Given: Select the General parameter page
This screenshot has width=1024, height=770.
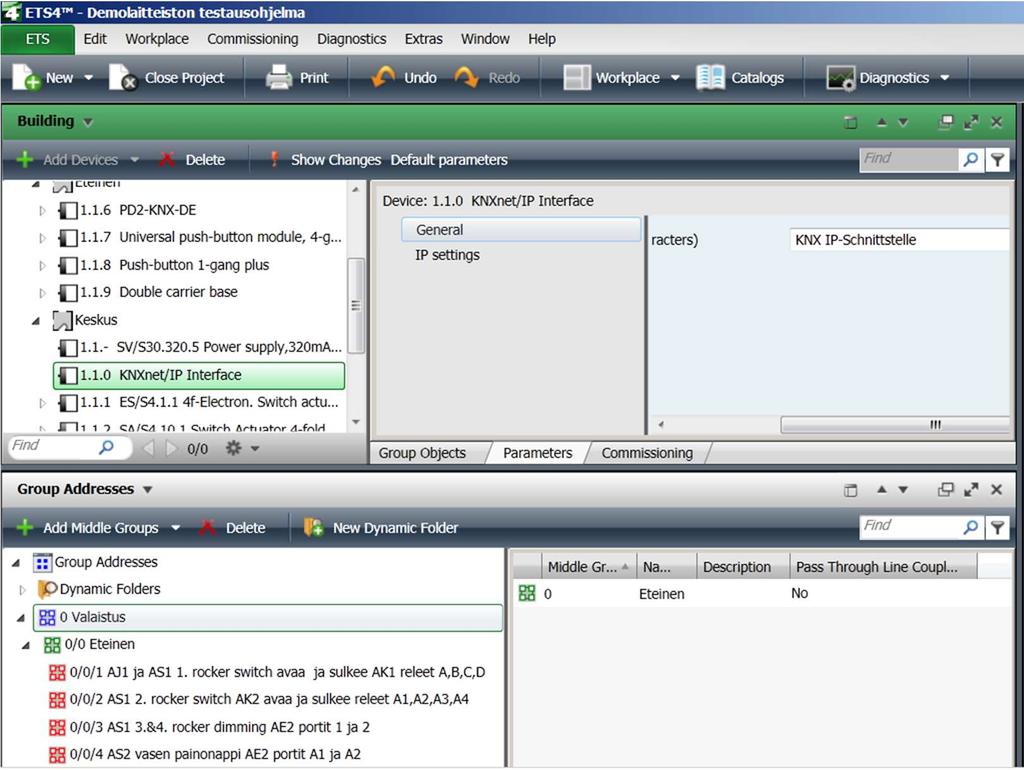Looking at the screenshot, I should pyautogui.click(x=521, y=230).
